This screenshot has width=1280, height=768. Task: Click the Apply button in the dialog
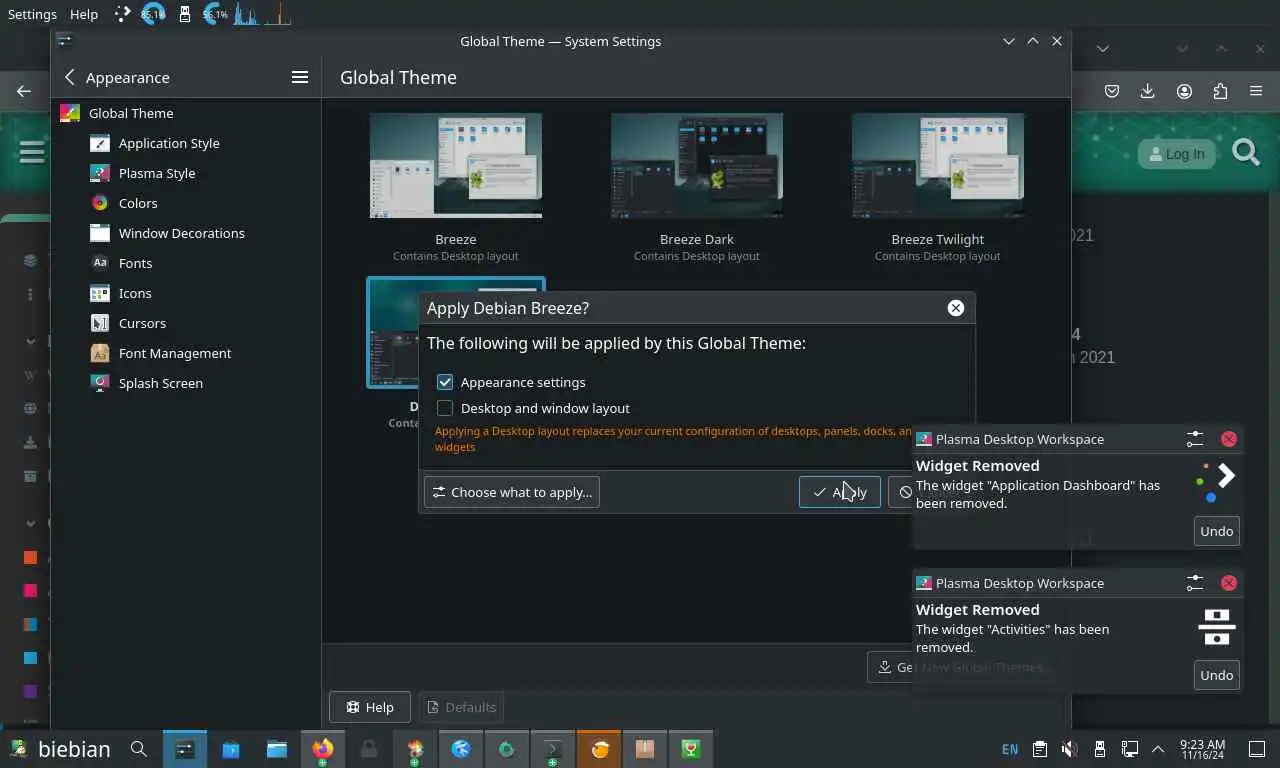840,492
